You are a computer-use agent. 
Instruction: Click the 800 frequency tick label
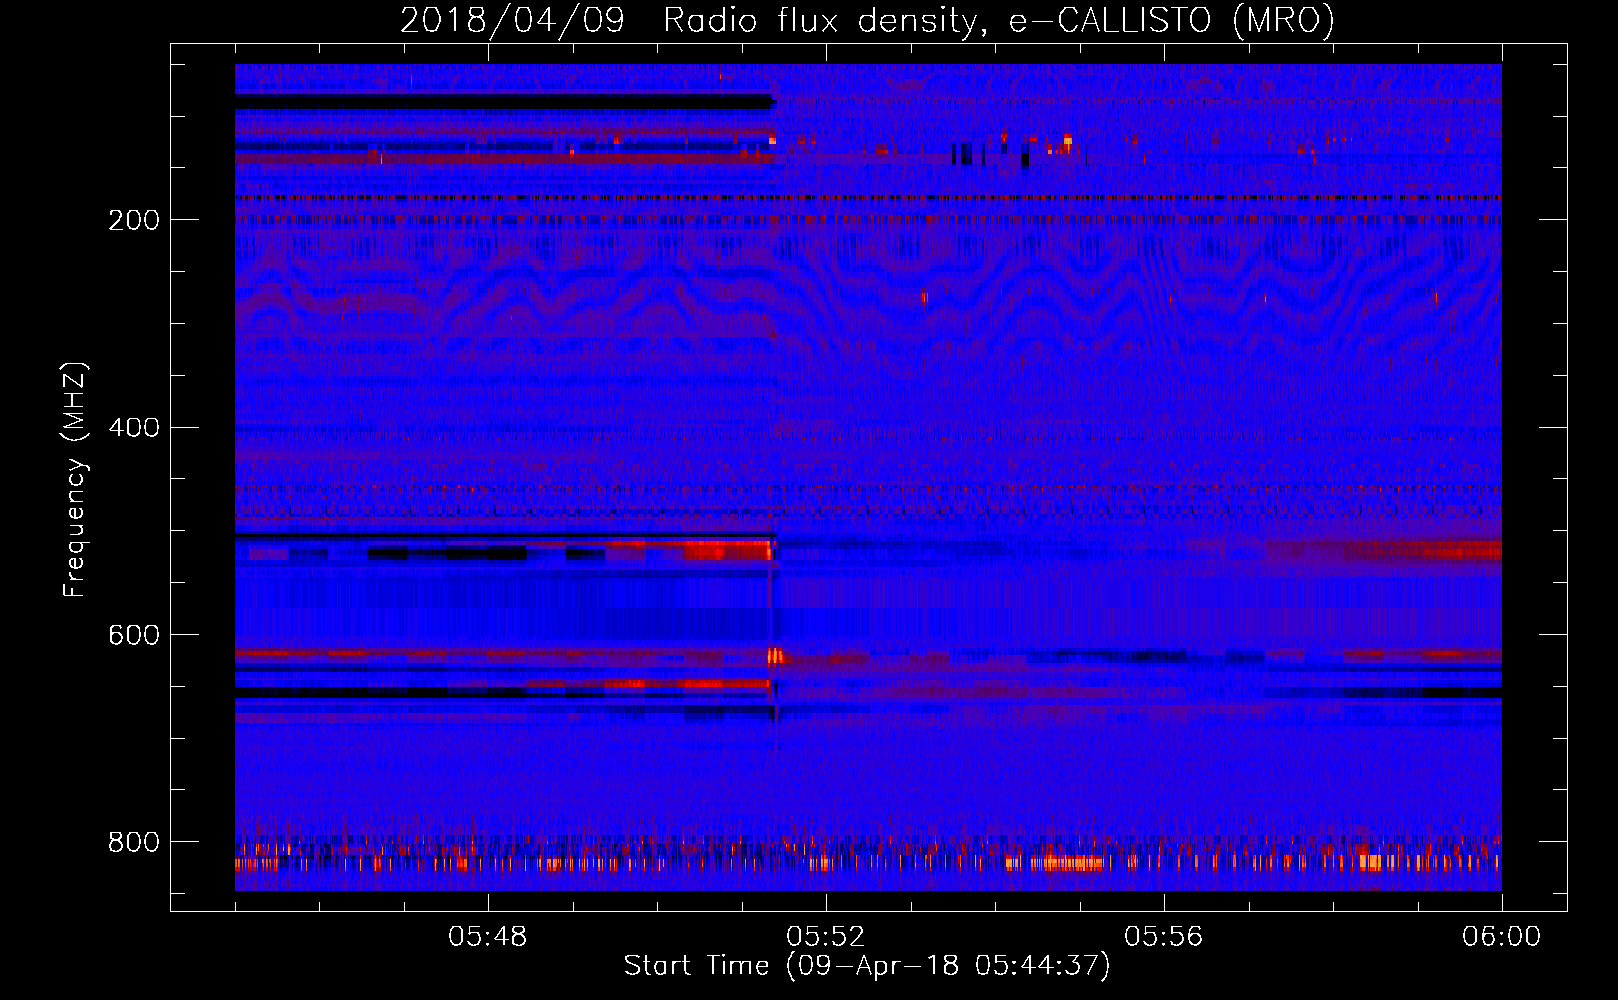(134, 842)
